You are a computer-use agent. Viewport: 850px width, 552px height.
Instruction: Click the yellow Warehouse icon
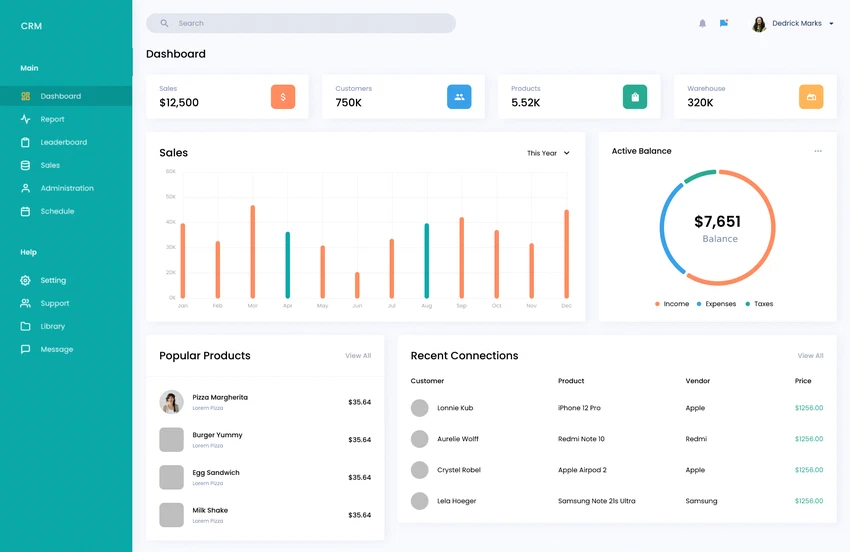pos(811,97)
